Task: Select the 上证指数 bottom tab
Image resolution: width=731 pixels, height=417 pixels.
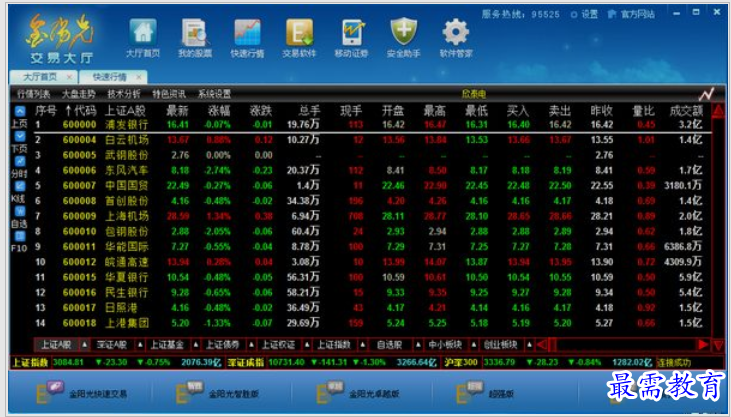Action: point(334,345)
